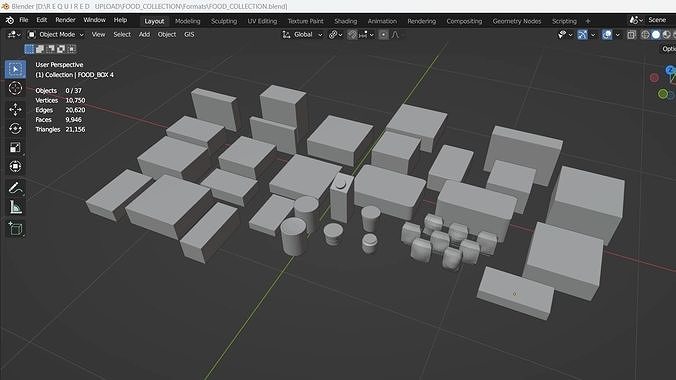Viewport: 676px width, 380px height.
Task: Pick the Rotate tool
Action: pos(15,129)
